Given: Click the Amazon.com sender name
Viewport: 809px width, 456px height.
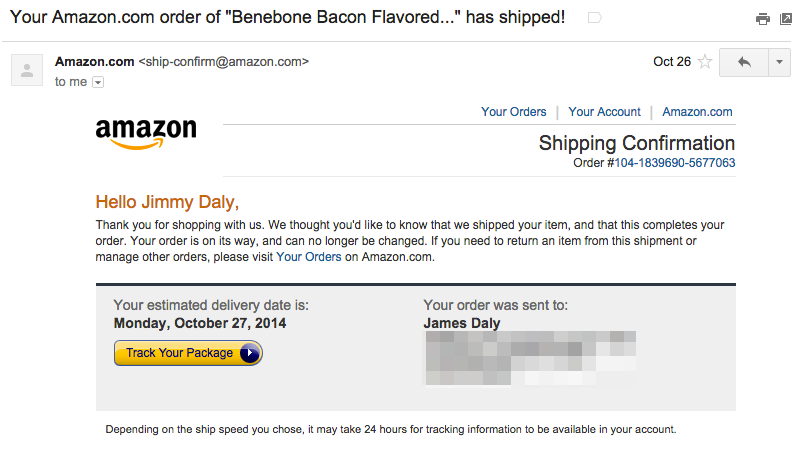Looking at the screenshot, I should click(93, 61).
